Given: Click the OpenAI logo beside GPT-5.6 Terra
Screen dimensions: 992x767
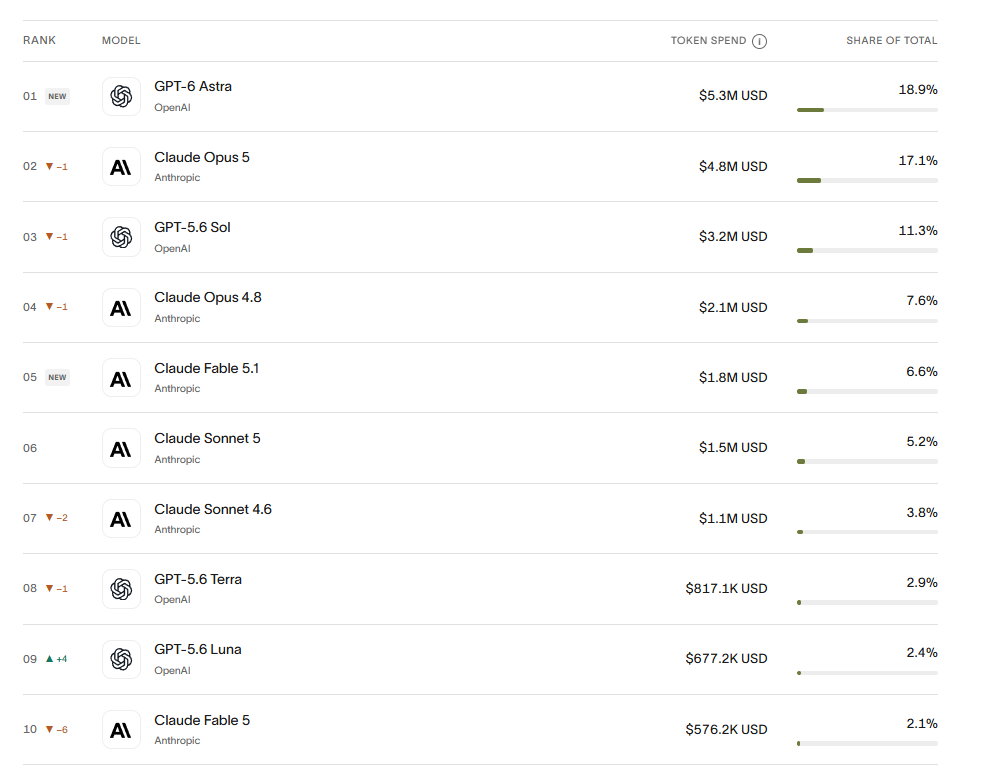Looking at the screenshot, I should tap(121, 589).
